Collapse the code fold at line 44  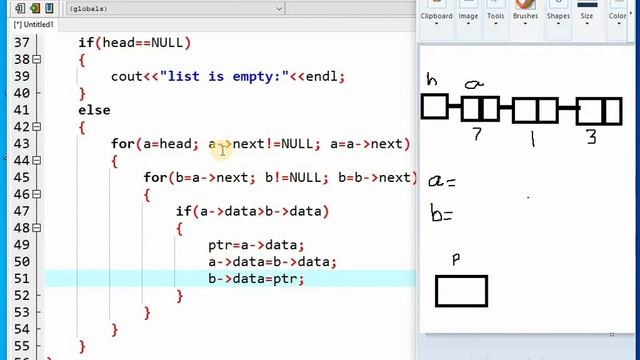[36, 160]
